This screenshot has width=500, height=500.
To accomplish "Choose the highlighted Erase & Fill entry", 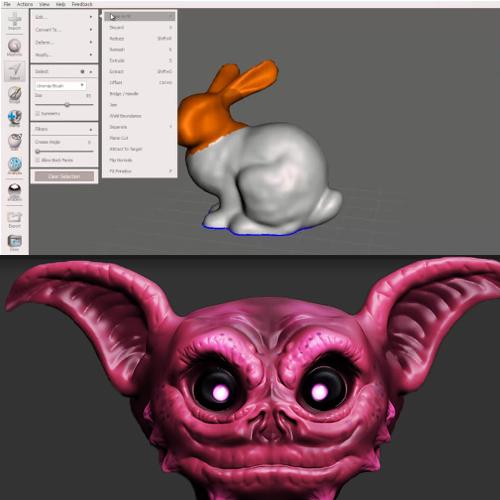I will (x=140, y=16).
